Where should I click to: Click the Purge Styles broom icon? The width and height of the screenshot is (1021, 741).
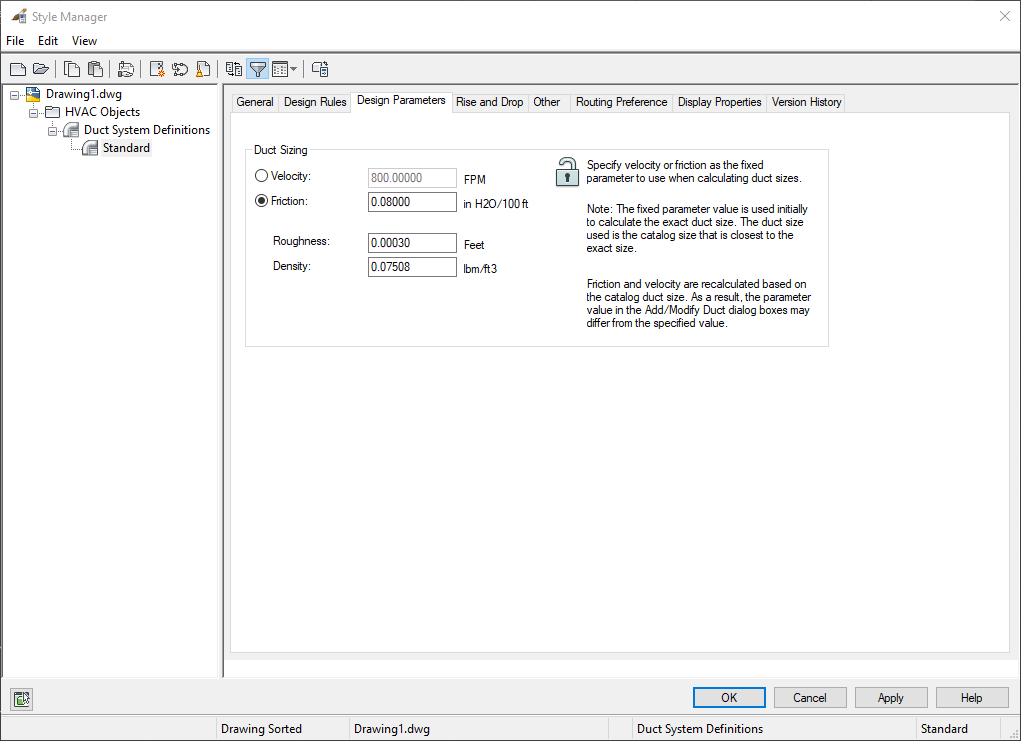coord(203,69)
